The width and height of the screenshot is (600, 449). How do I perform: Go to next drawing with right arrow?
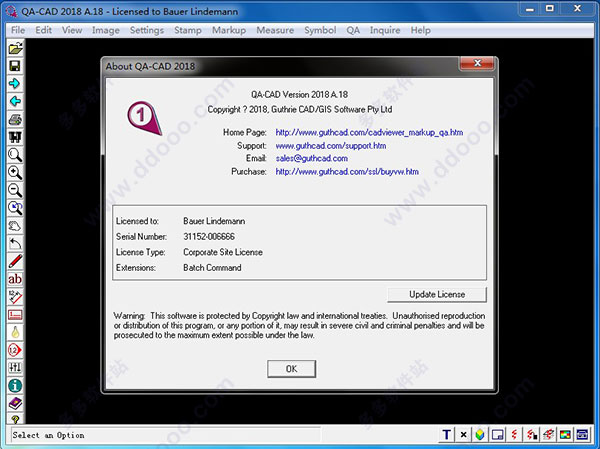point(15,83)
